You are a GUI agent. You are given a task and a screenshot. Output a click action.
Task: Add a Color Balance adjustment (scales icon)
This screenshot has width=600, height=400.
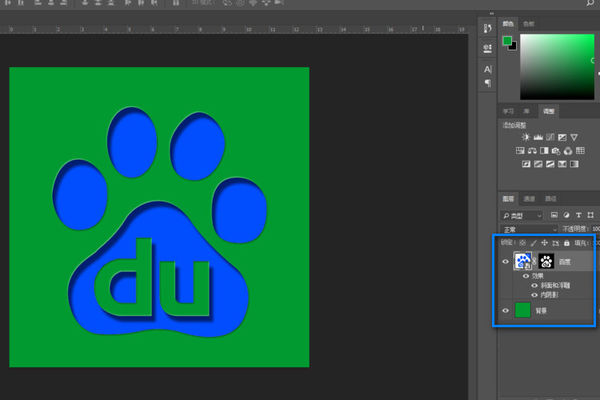point(532,150)
